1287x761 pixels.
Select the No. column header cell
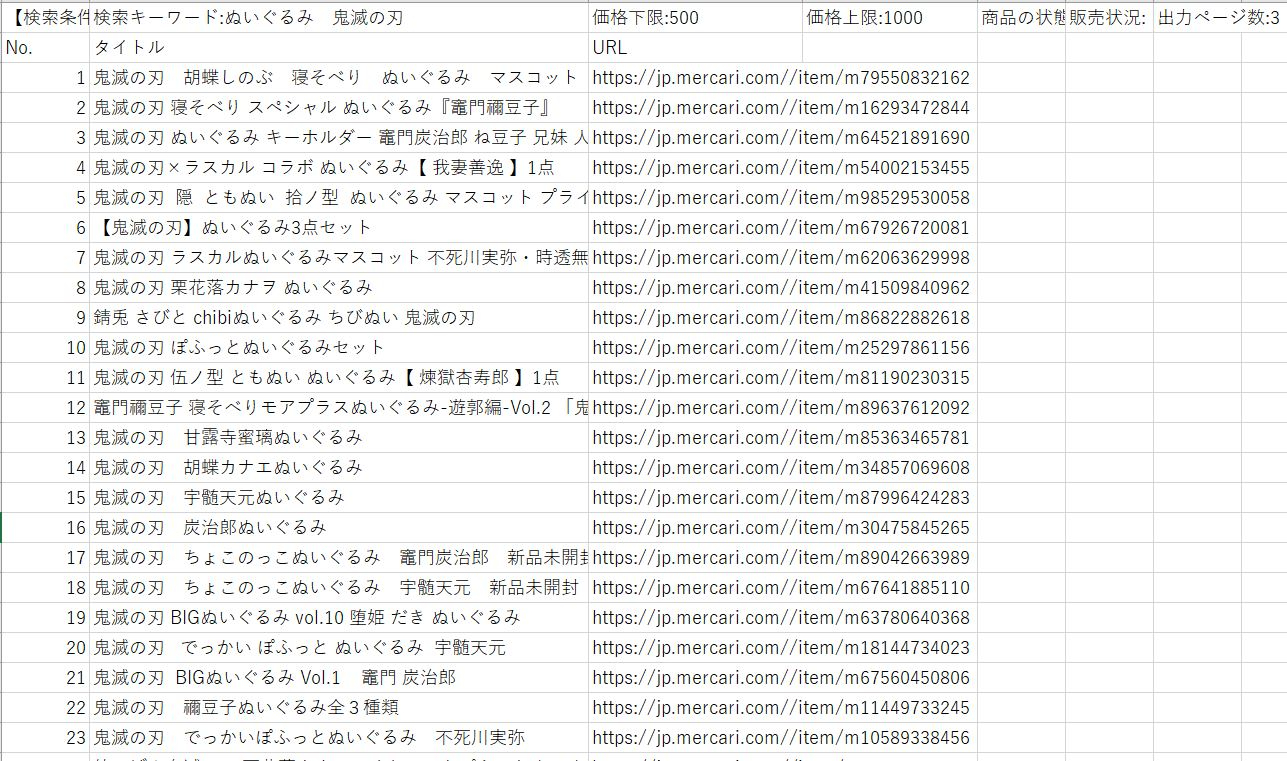[46, 47]
